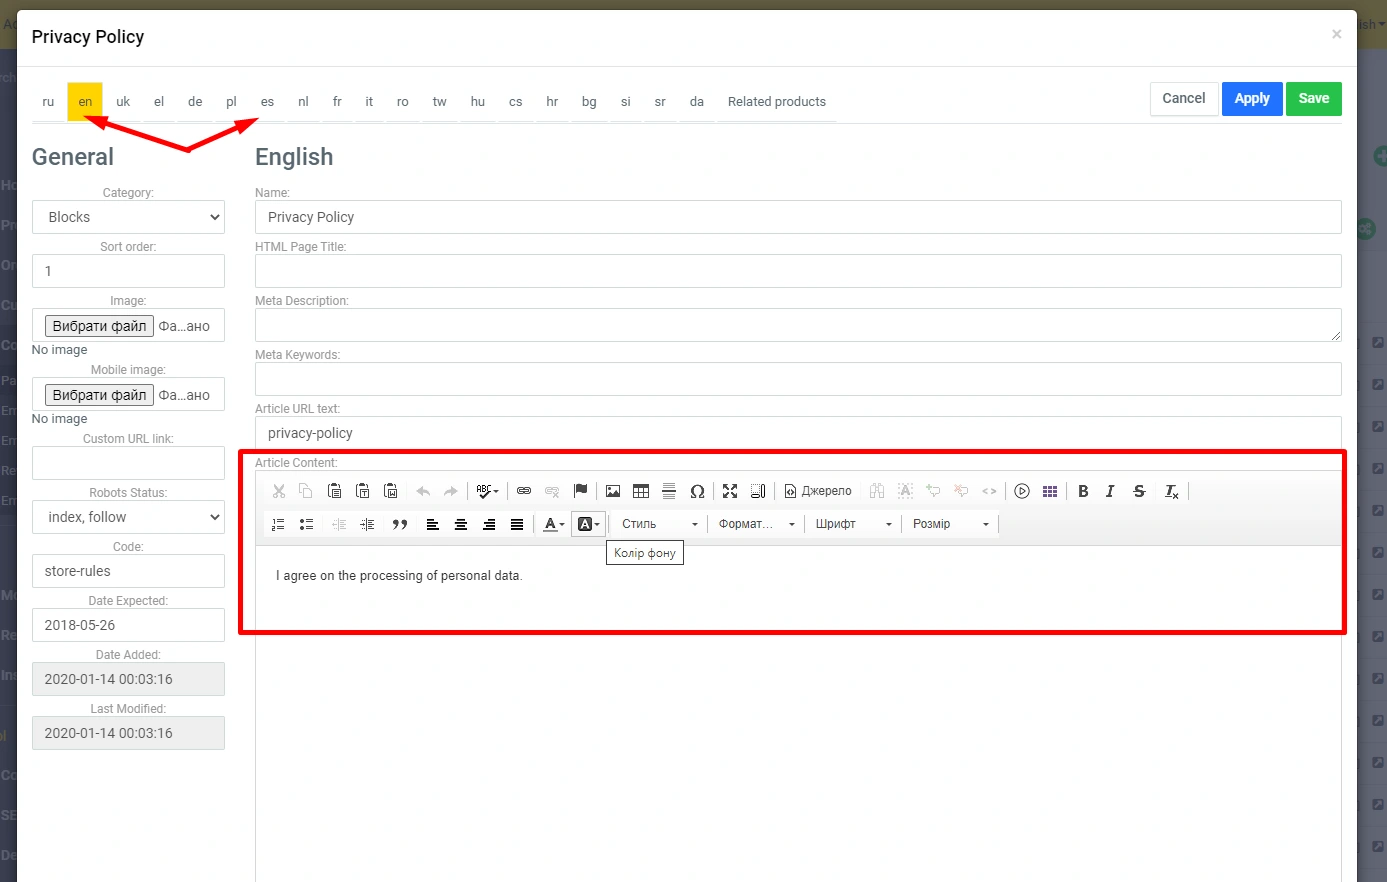Toggle italic text formatting

(1110, 491)
